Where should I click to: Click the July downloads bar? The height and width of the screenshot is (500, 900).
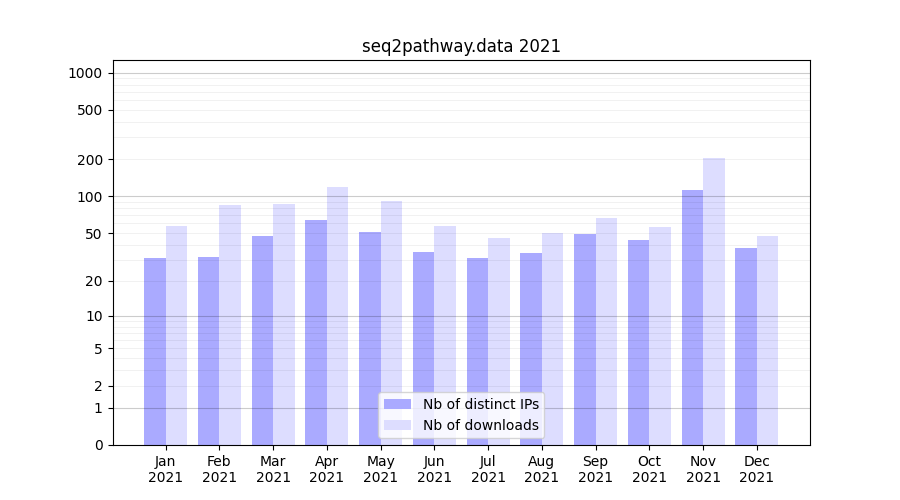point(499,340)
